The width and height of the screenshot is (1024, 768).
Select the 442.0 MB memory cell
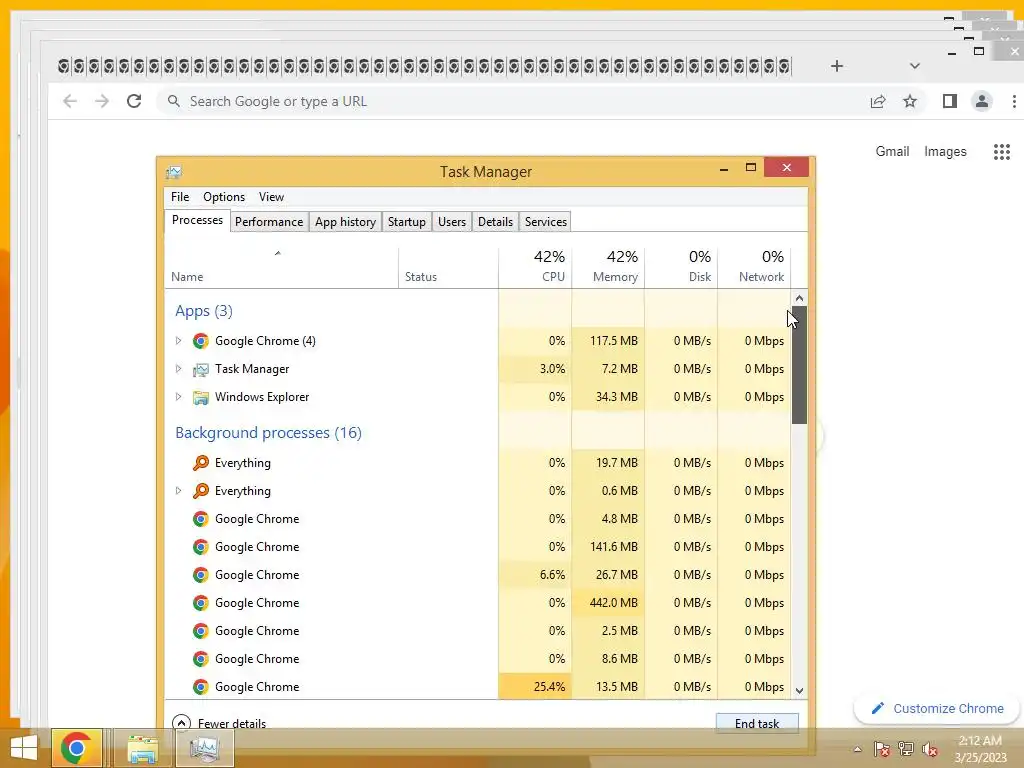coord(608,603)
